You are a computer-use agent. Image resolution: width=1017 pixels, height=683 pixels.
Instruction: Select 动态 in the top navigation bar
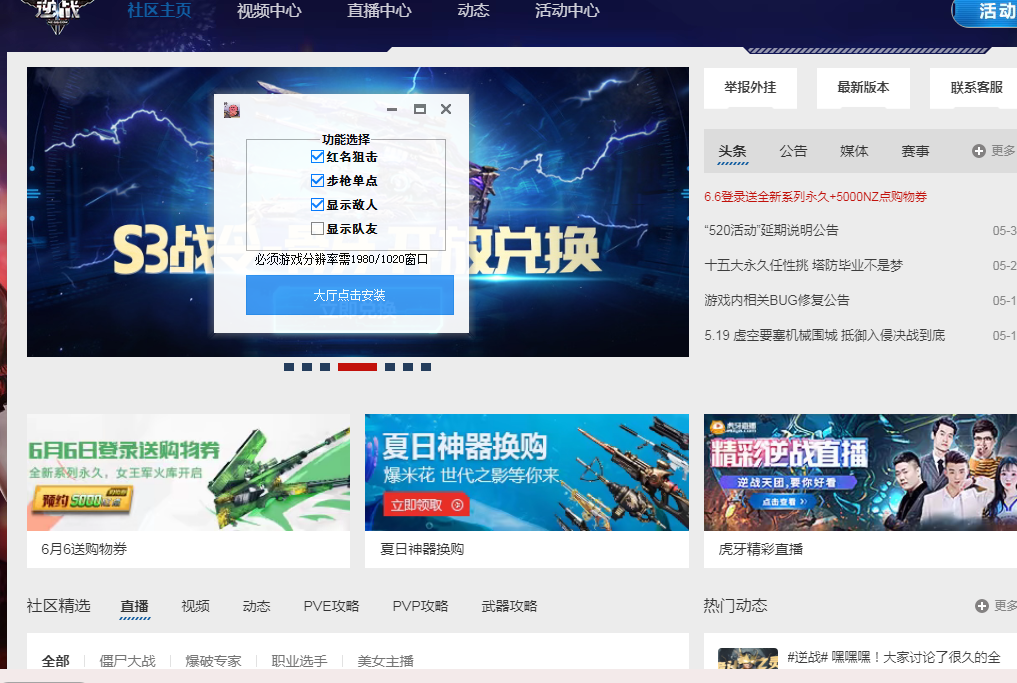point(473,10)
